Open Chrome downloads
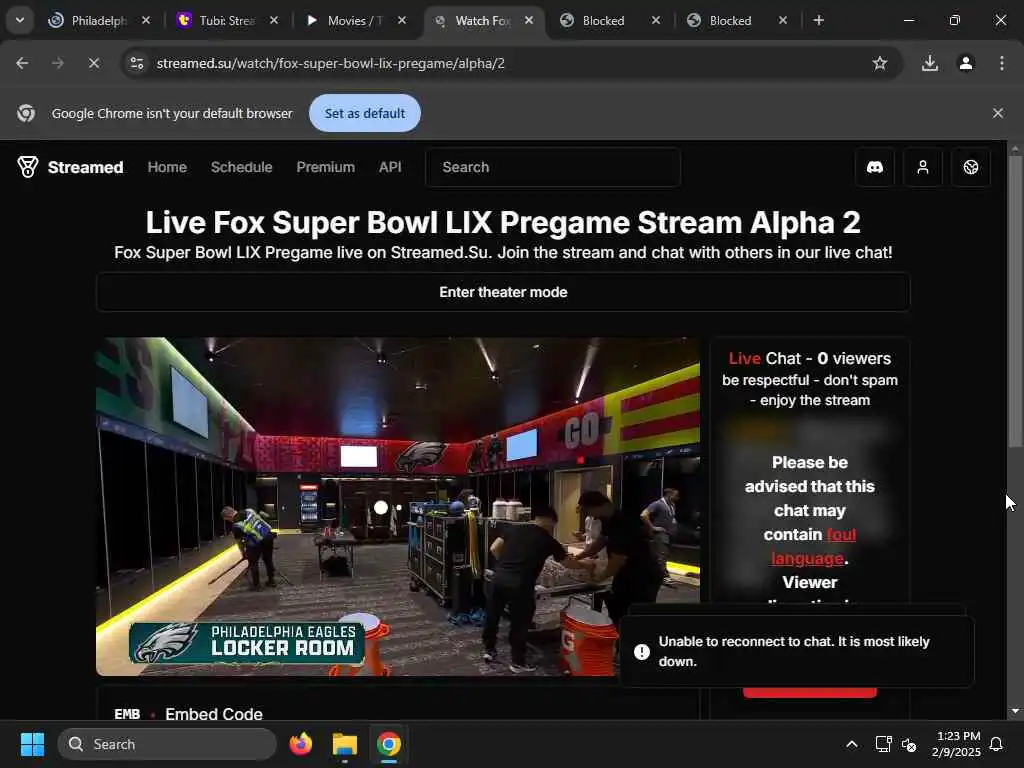This screenshot has width=1024, height=768. pos(930,63)
